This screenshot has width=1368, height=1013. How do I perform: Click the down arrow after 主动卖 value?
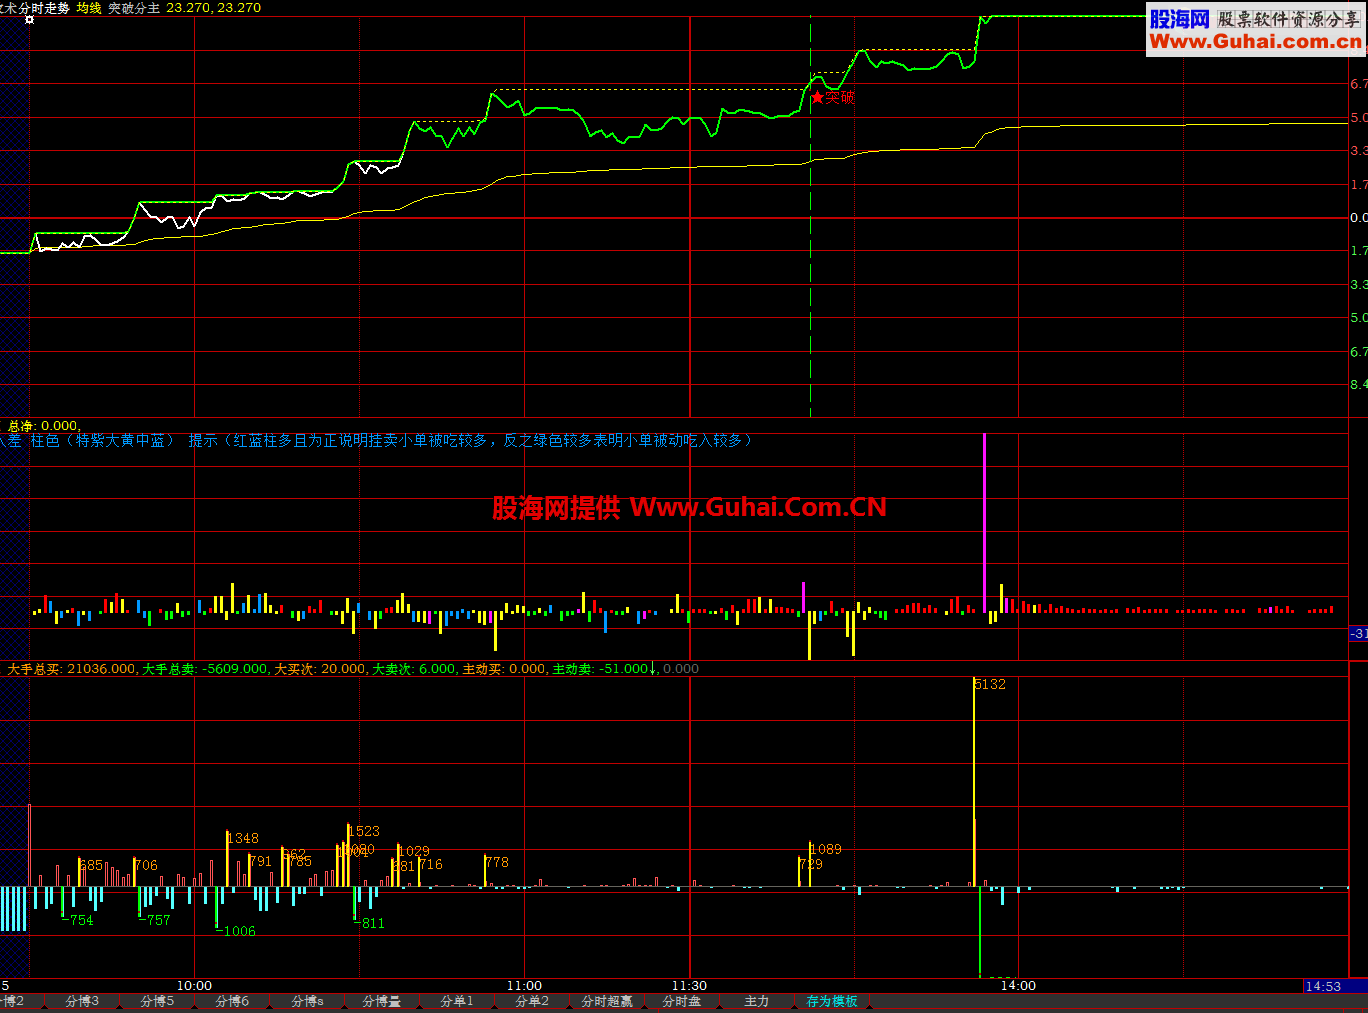point(653,669)
